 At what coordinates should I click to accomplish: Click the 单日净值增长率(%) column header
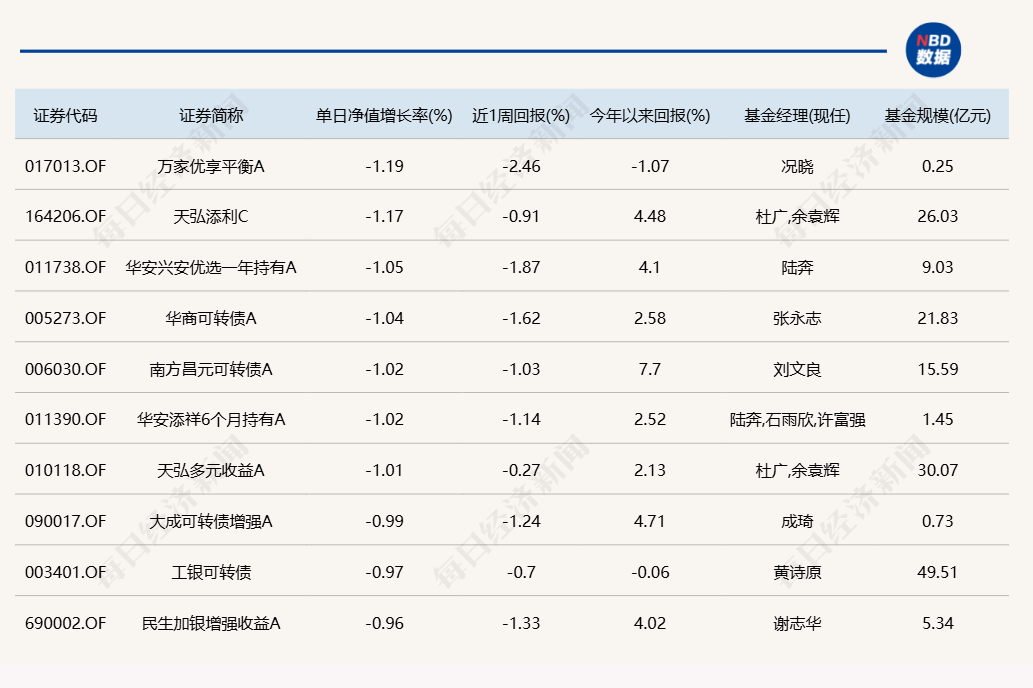click(384, 116)
